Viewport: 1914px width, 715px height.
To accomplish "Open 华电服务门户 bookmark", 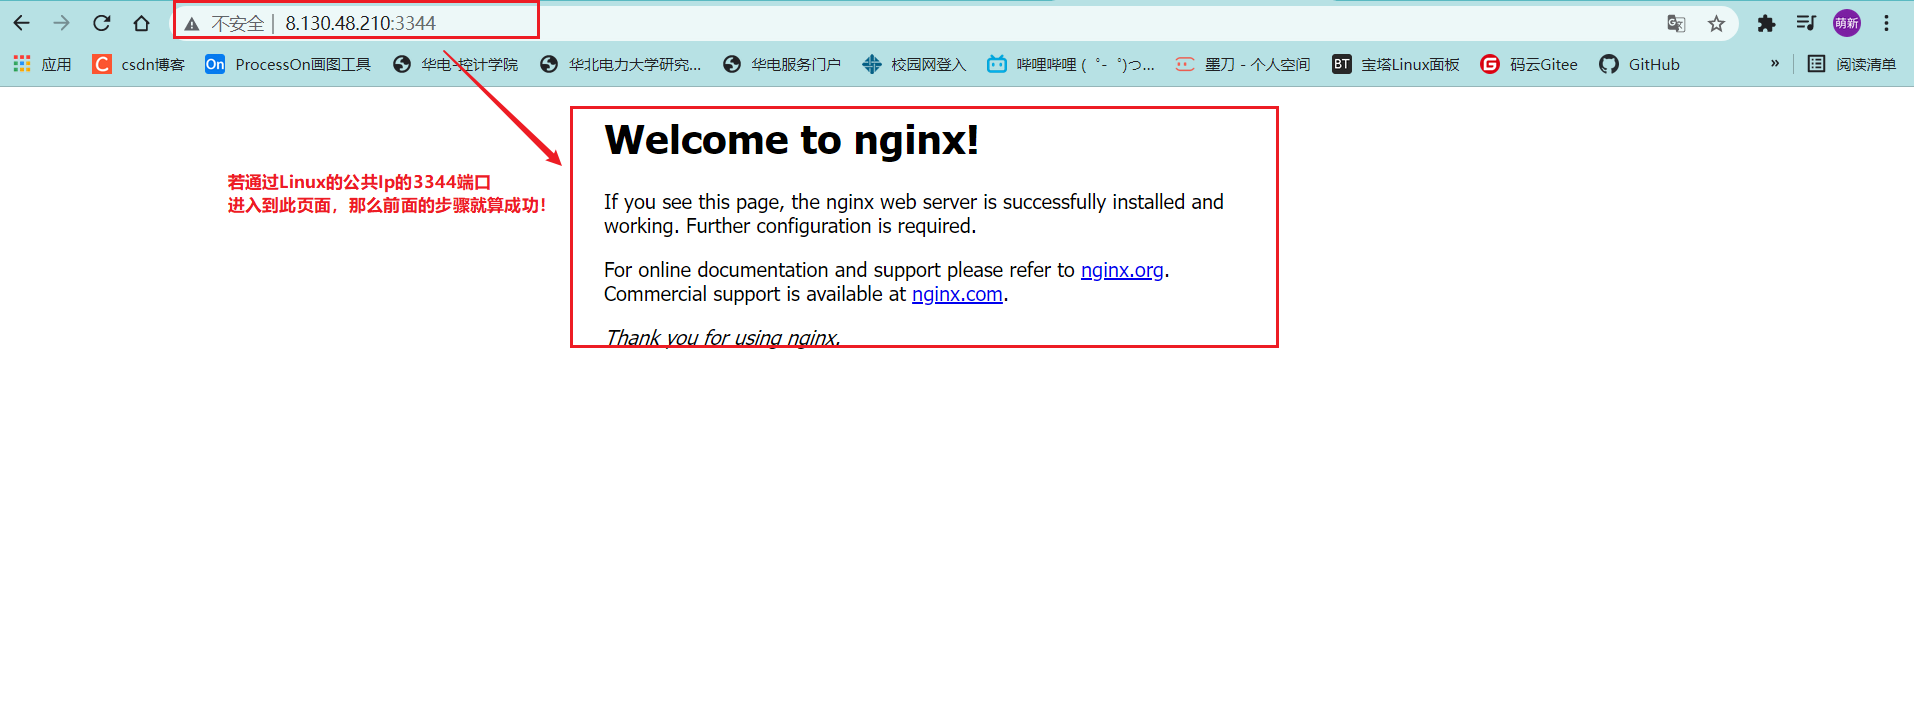I will coord(782,64).
